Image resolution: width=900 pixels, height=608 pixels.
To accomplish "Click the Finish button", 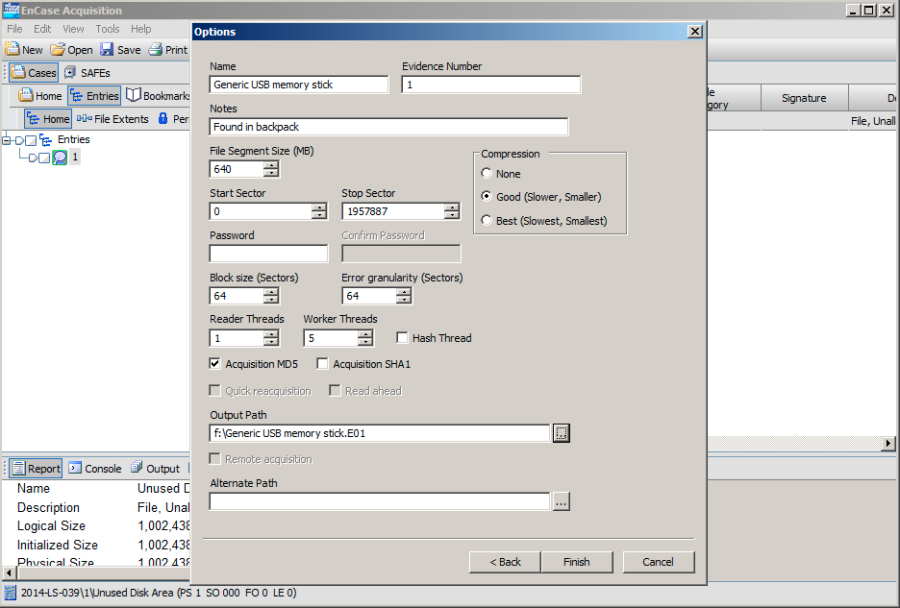I will tap(577, 561).
